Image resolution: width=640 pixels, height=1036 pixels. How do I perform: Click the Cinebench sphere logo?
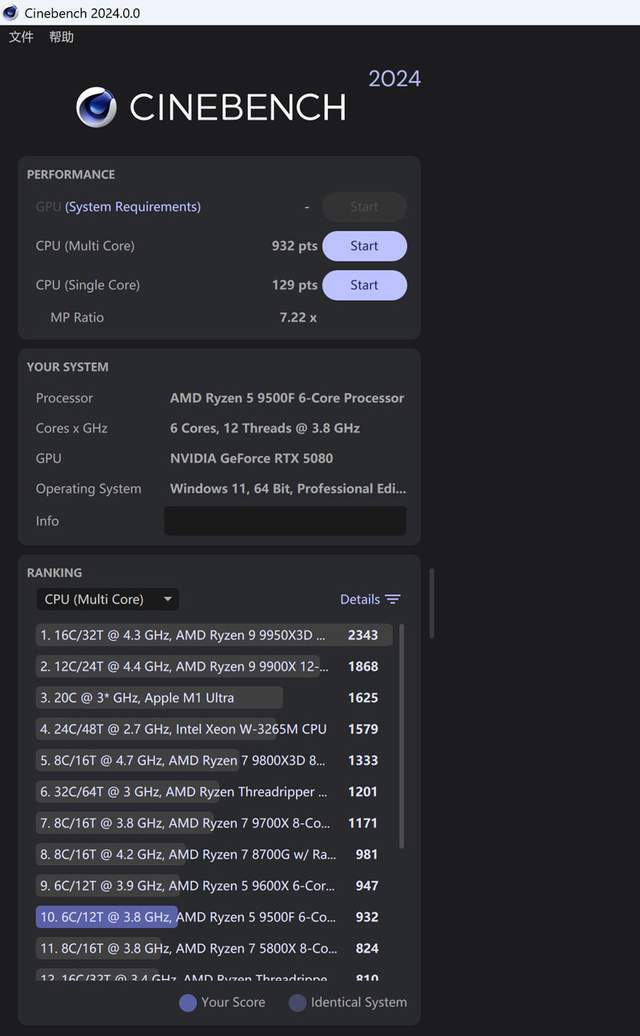click(x=96, y=107)
